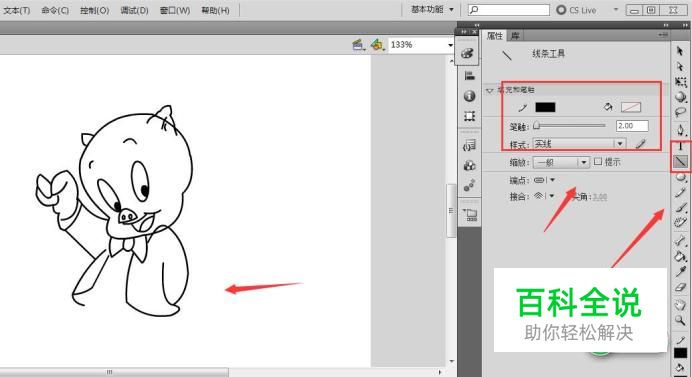Screen dimensions: 692x377
Task: Select the Bone tool
Action: pos(681,241)
